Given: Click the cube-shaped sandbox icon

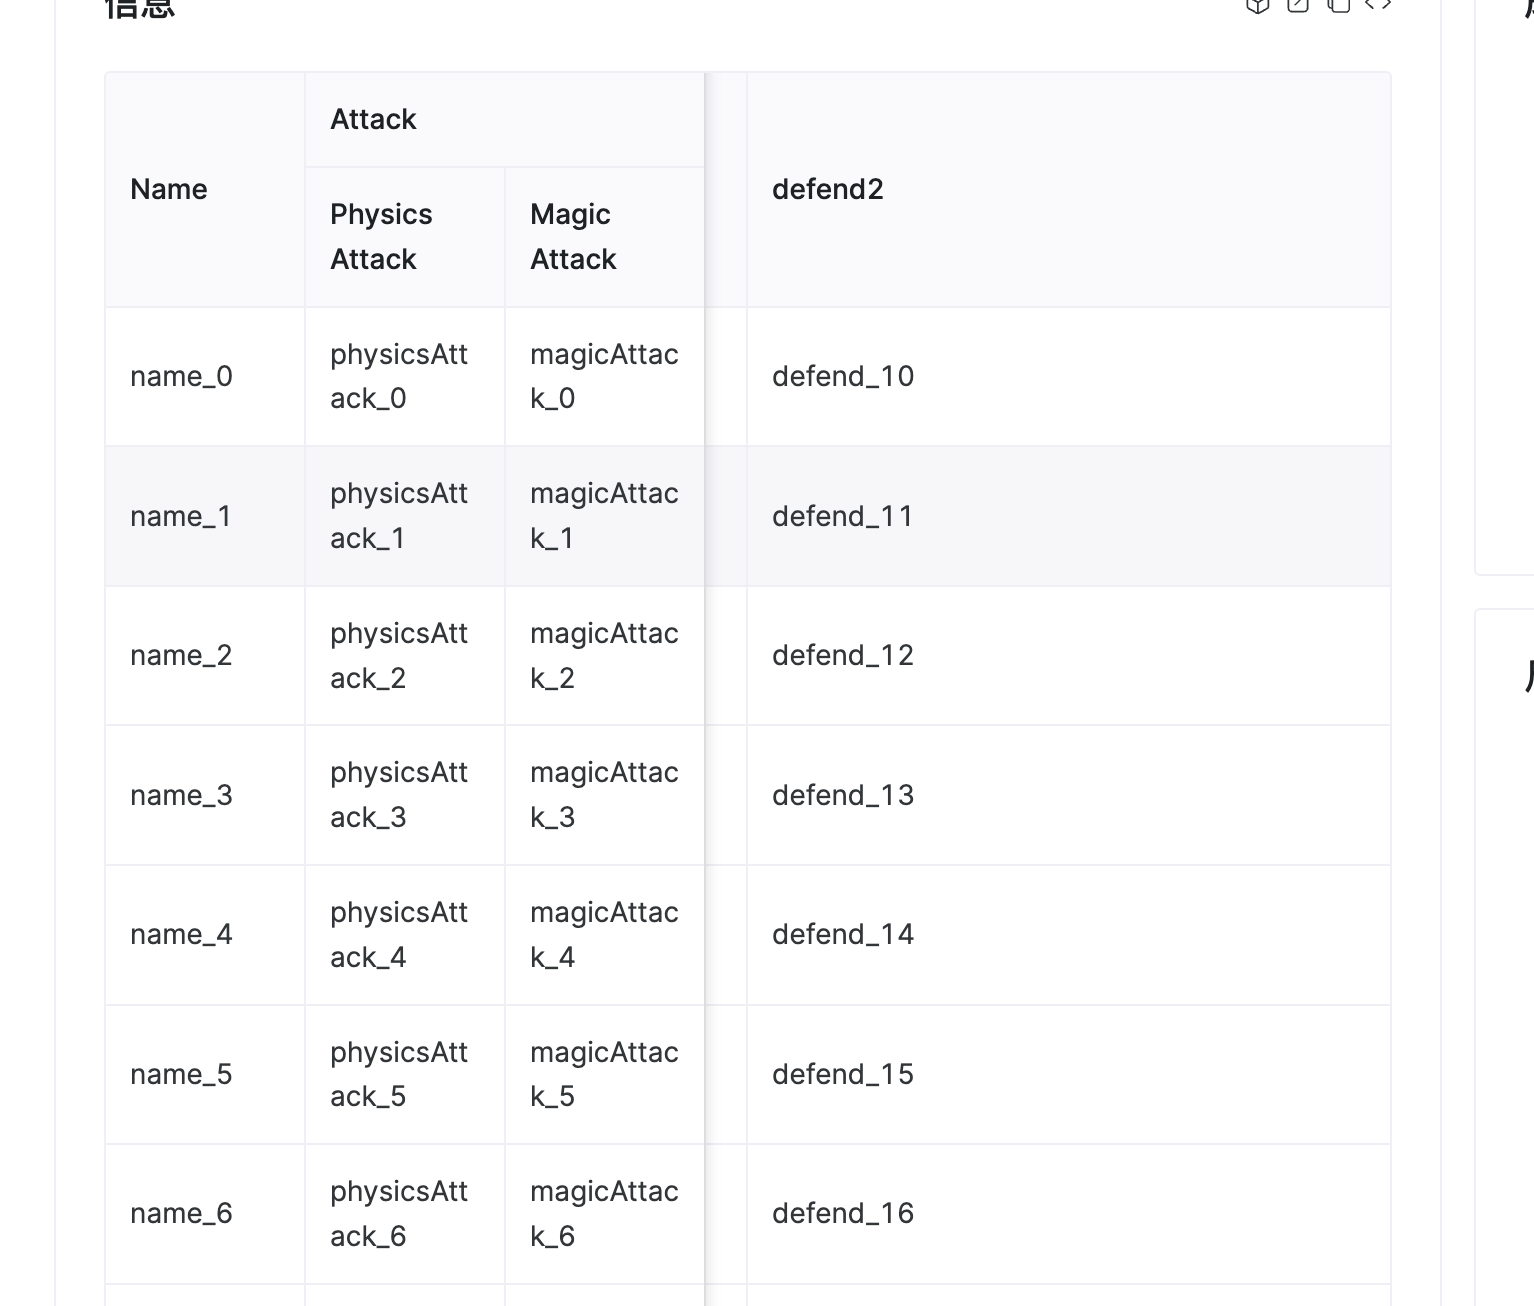Looking at the screenshot, I should pos(1257,5).
